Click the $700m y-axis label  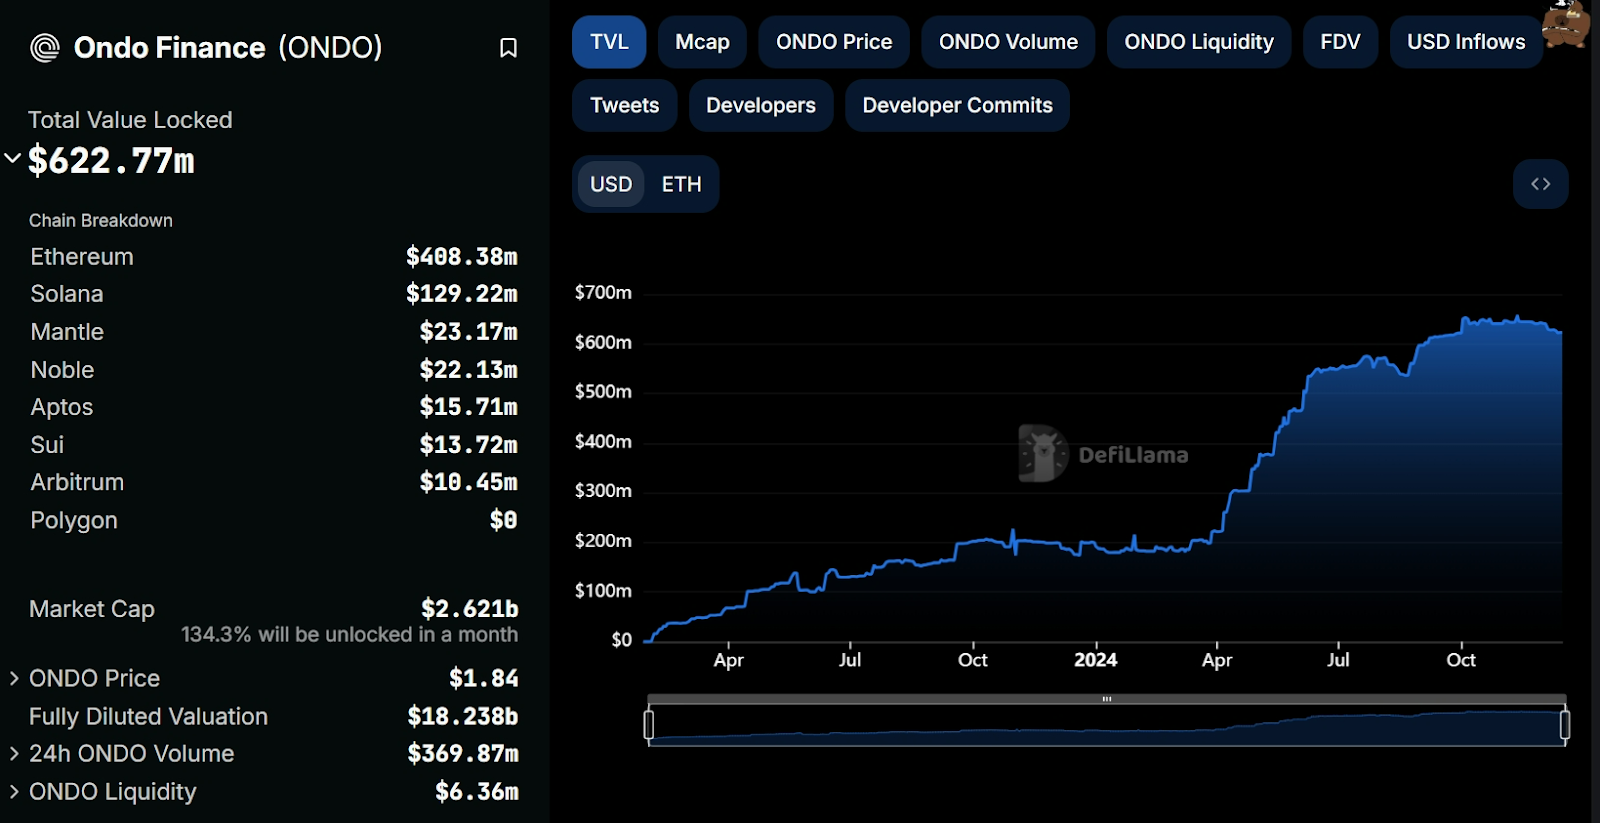603,293
